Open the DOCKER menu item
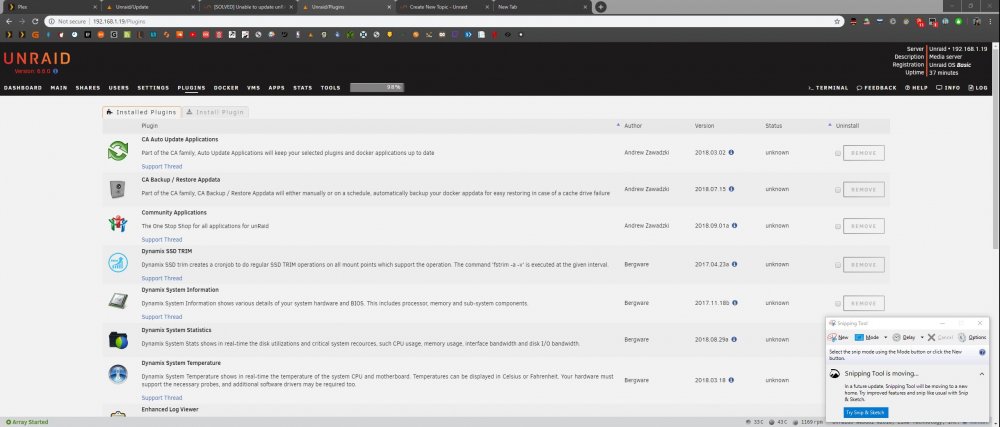Image resolution: width=1000 pixels, height=427 pixels. coord(226,88)
